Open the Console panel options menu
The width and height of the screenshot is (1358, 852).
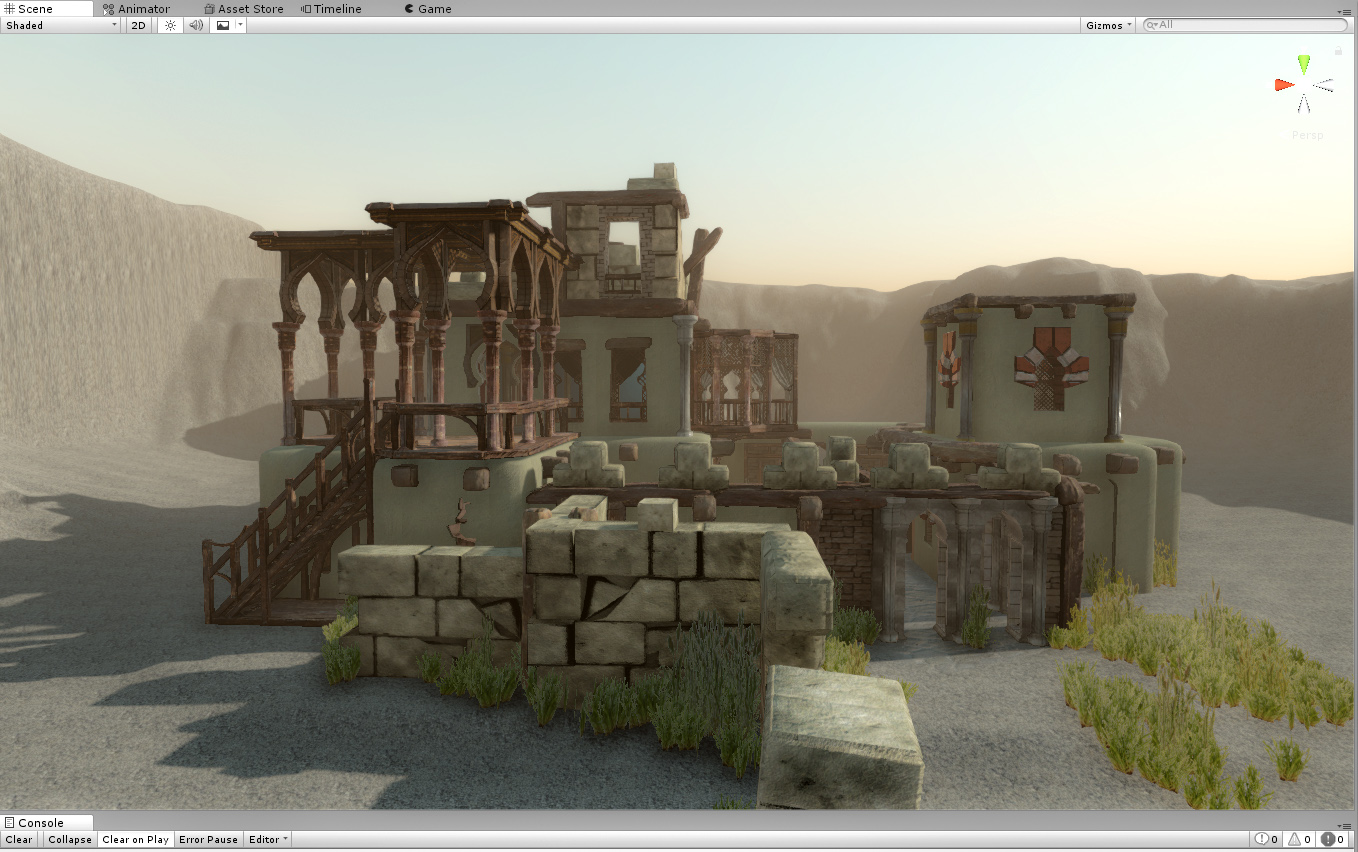tap(1346, 824)
